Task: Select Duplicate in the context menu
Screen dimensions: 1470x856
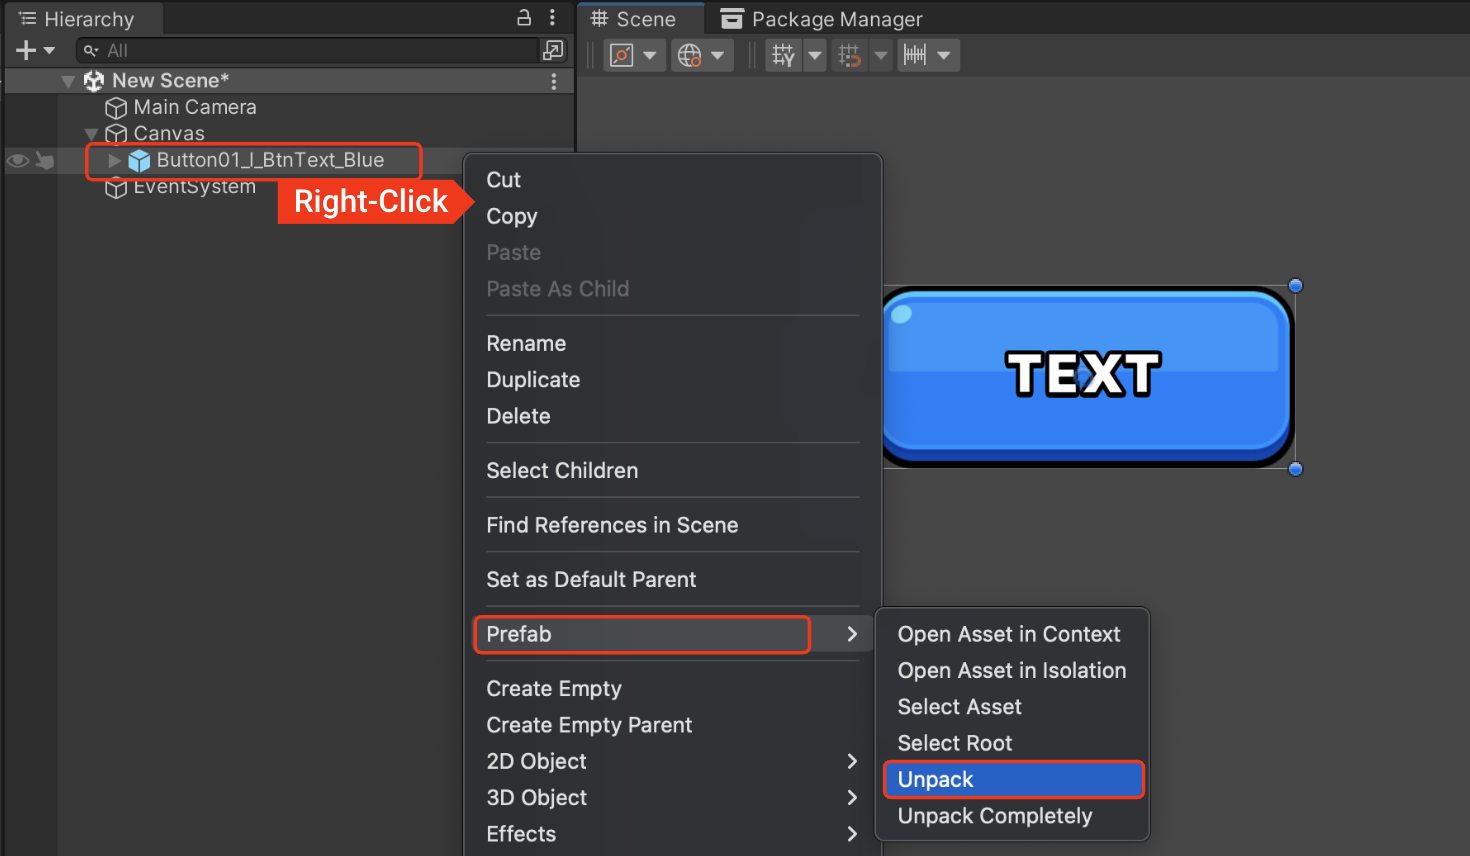Action: [533, 380]
